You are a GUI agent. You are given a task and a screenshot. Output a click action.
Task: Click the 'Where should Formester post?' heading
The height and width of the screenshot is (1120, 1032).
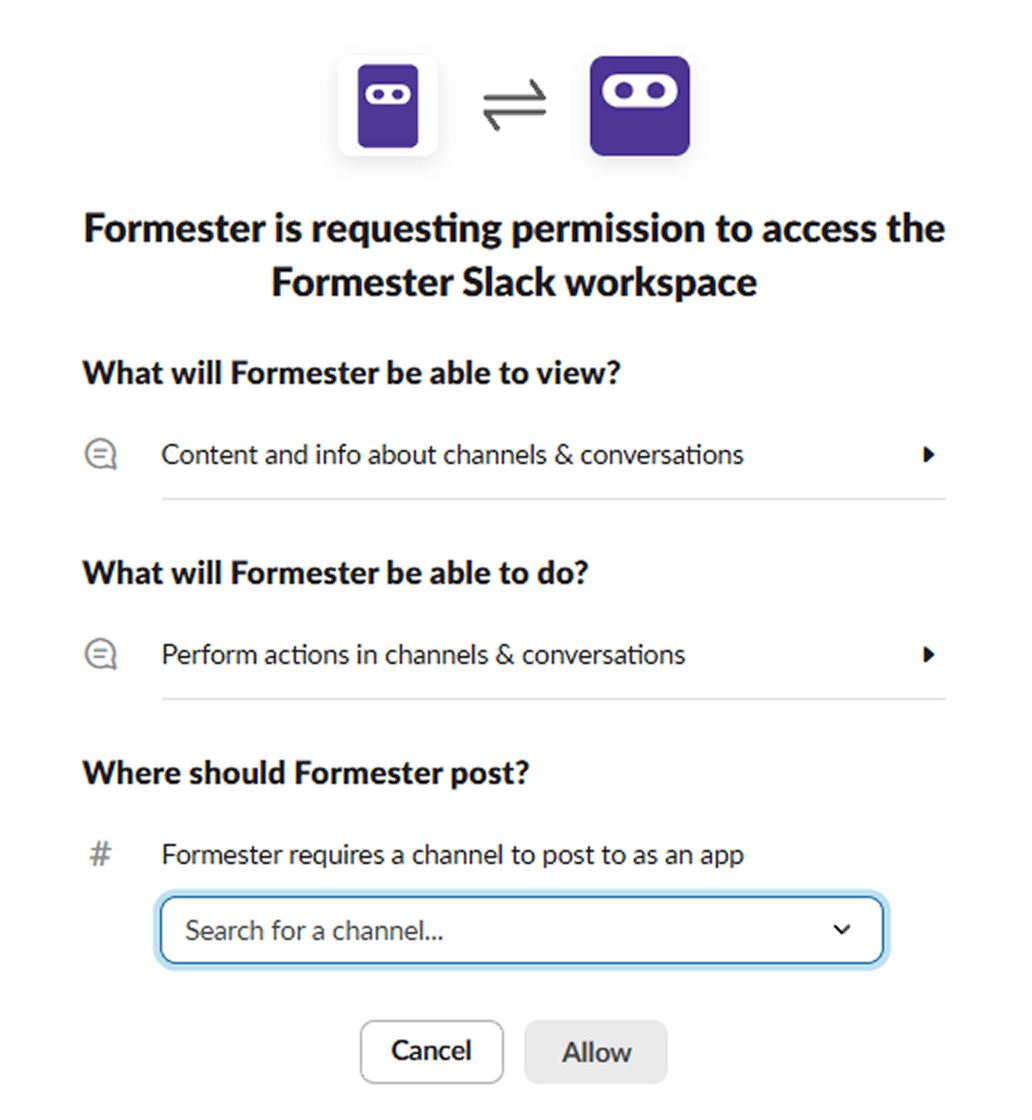coord(306,772)
